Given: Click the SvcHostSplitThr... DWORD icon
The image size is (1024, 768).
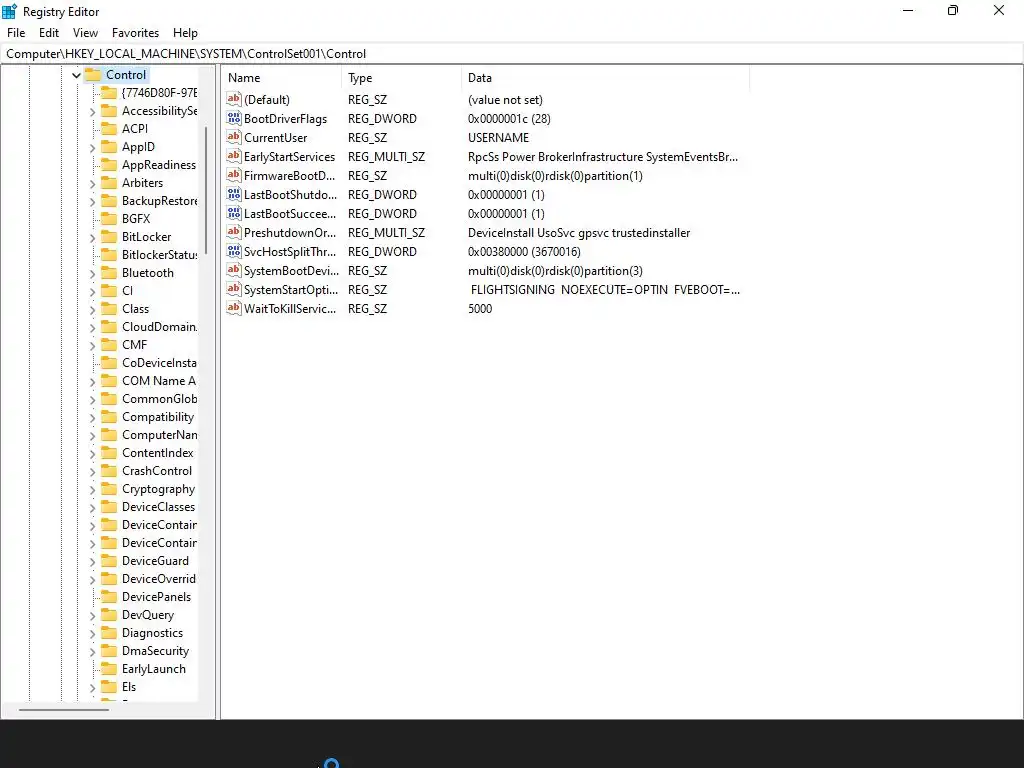Looking at the screenshot, I should pyautogui.click(x=234, y=251).
